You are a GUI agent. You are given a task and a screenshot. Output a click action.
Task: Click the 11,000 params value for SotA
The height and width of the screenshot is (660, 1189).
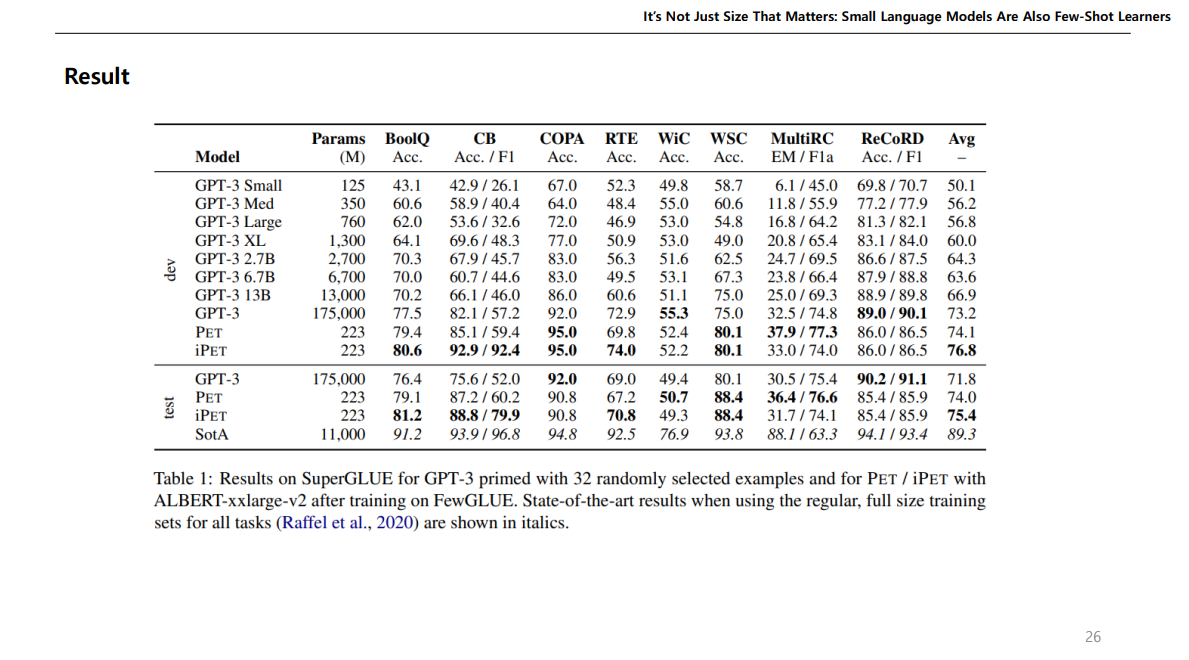(342, 435)
